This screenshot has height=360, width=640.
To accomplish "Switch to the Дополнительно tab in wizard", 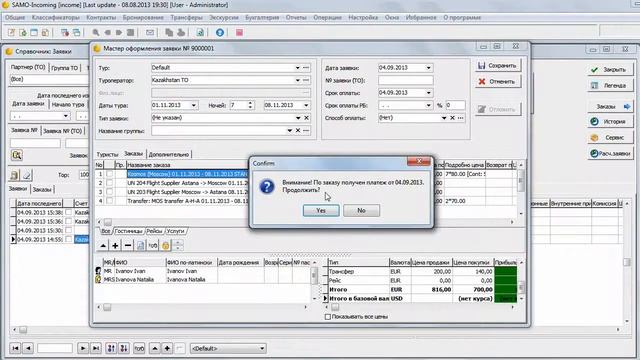I will click(169, 154).
